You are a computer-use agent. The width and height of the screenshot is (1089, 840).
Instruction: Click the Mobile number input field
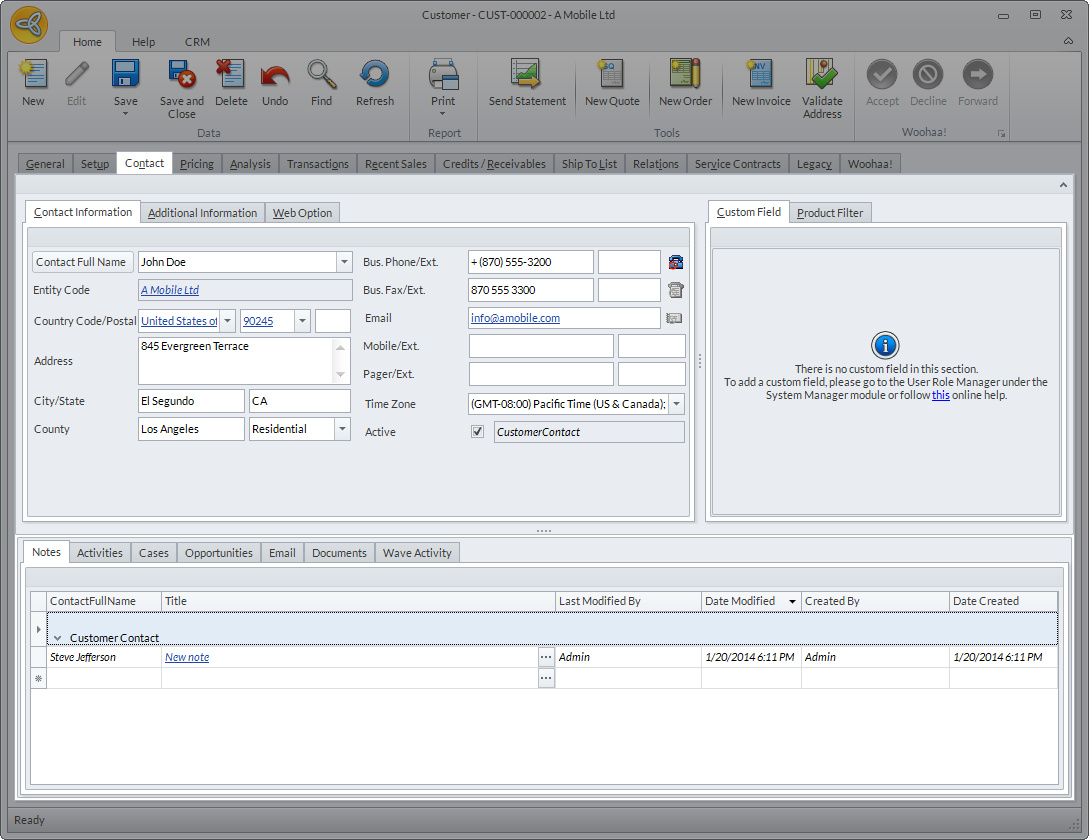(541, 346)
